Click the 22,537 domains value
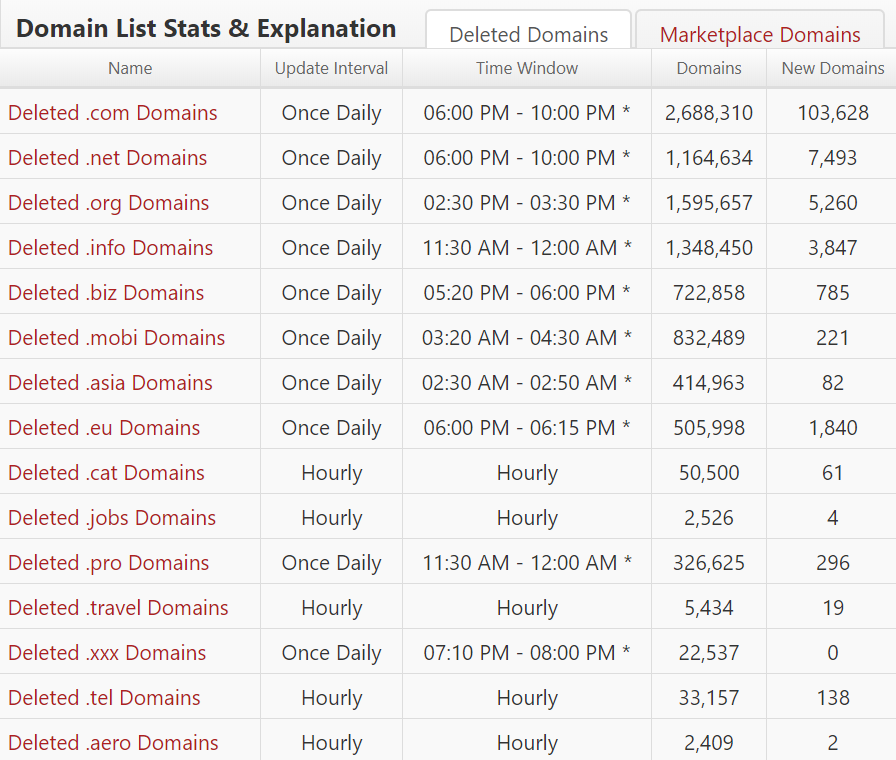This screenshot has width=896, height=760. click(709, 653)
